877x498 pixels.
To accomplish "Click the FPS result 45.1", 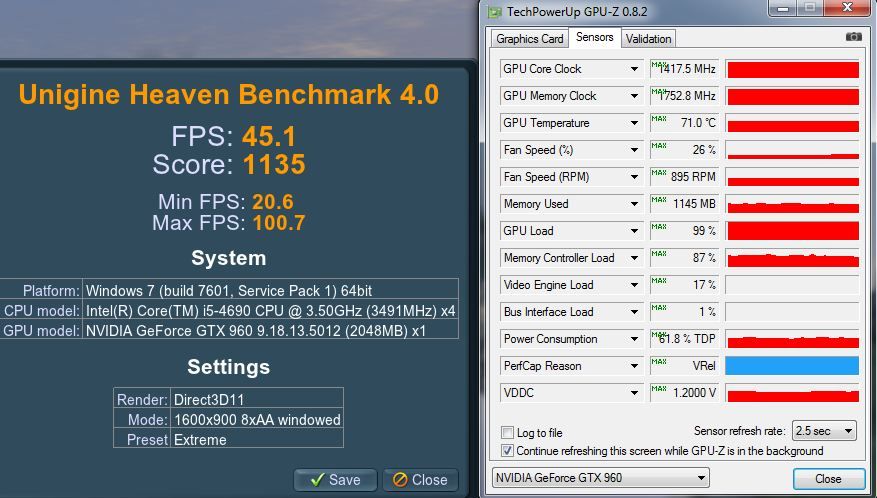I will click(268, 137).
